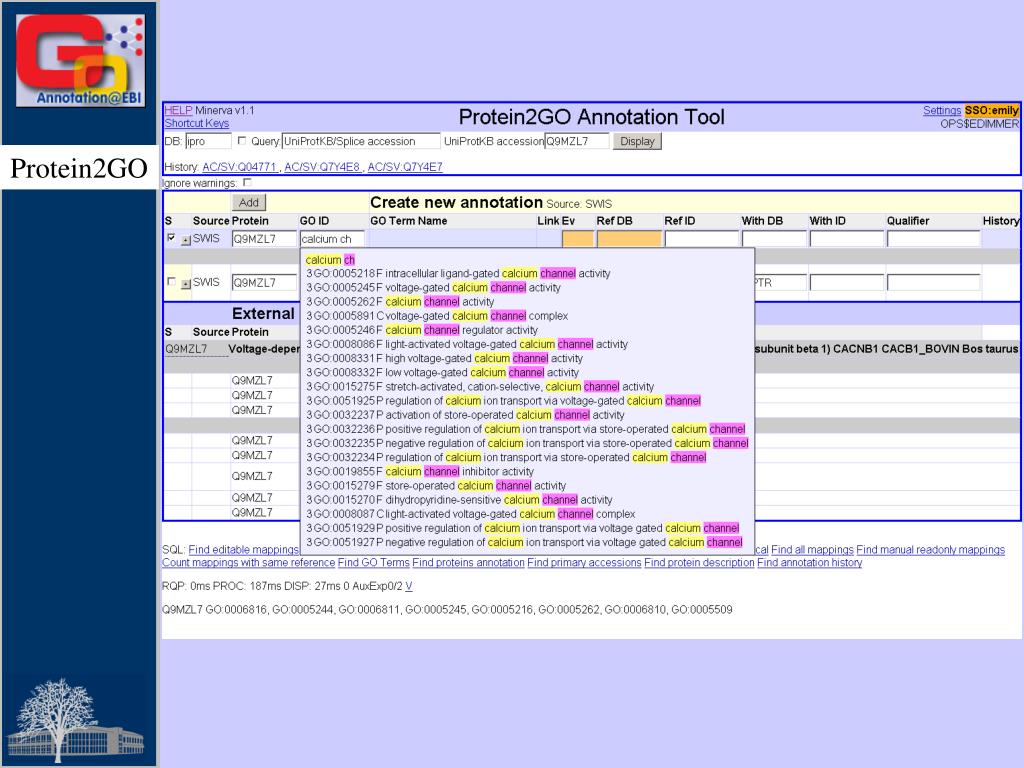
Task: Click the orange Ev field in the first row
Action: point(578,239)
